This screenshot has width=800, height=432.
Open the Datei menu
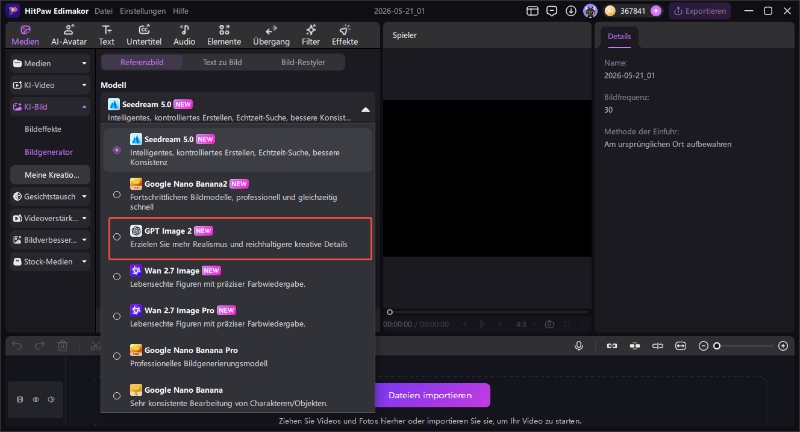pos(104,11)
